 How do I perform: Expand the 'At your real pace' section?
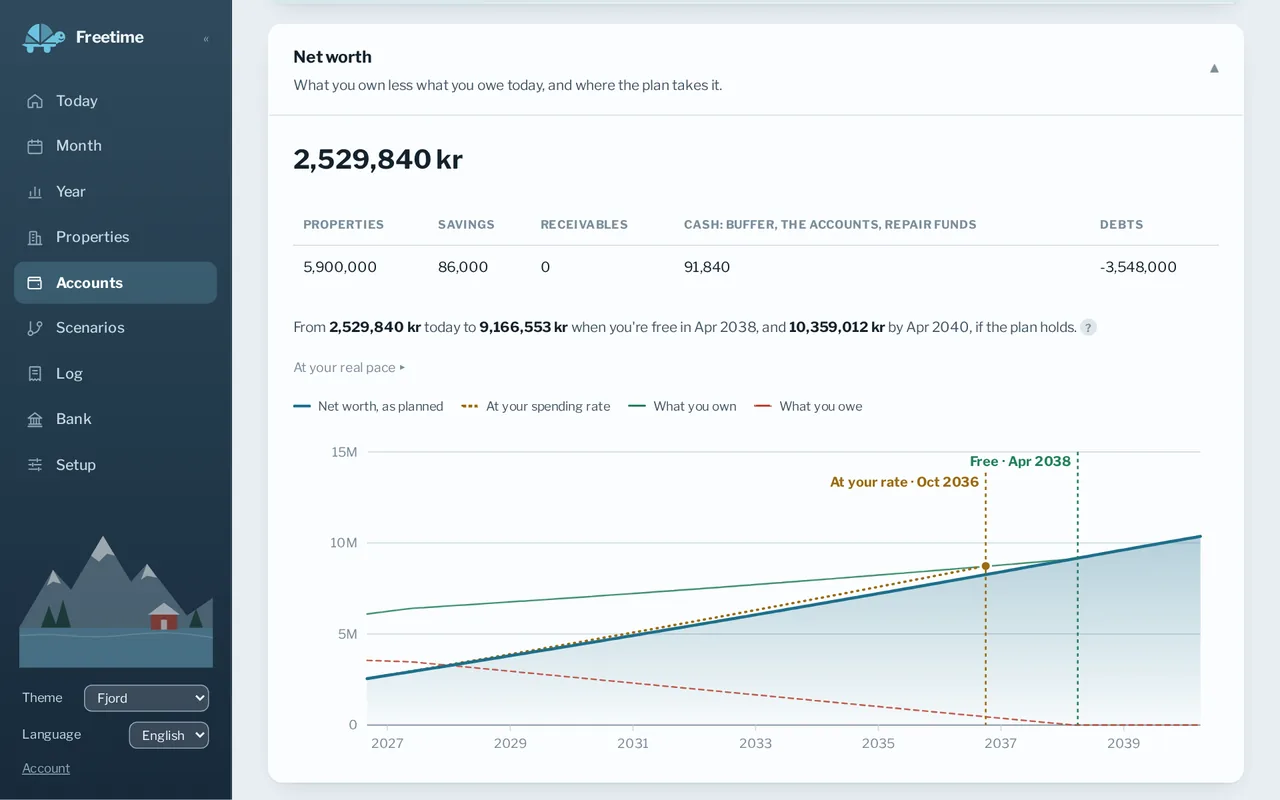349,368
